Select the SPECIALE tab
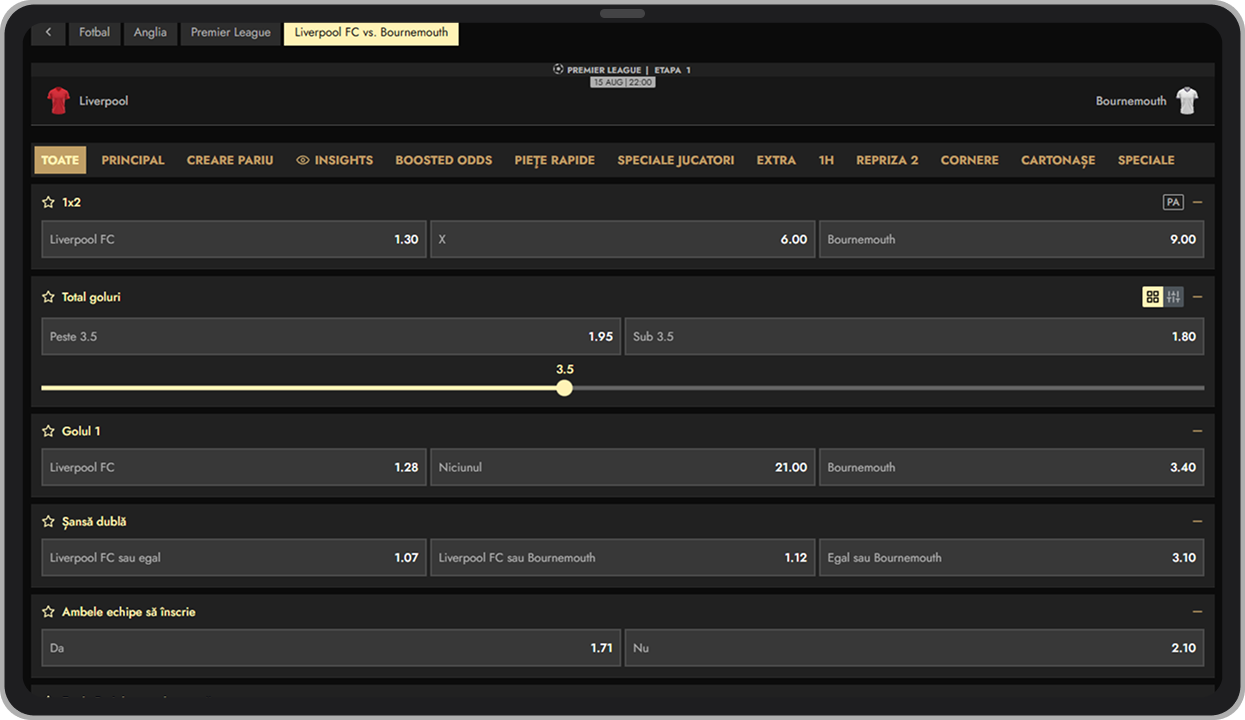 point(1146,160)
